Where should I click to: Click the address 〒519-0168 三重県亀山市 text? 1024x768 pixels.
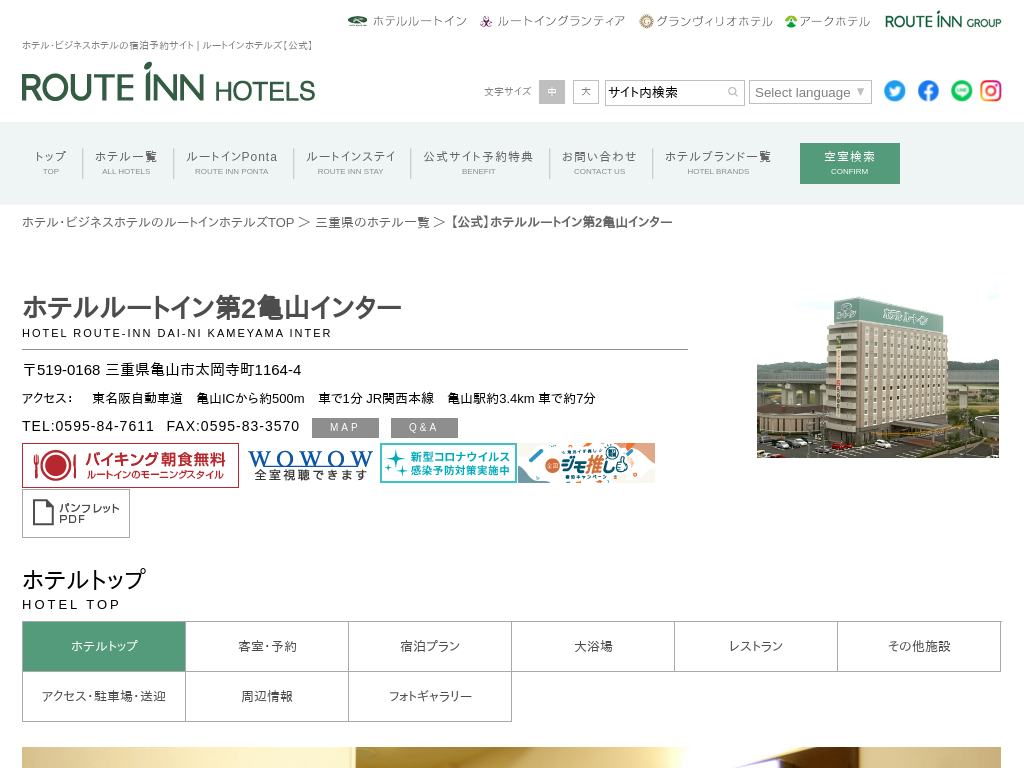click(x=162, y=370)
